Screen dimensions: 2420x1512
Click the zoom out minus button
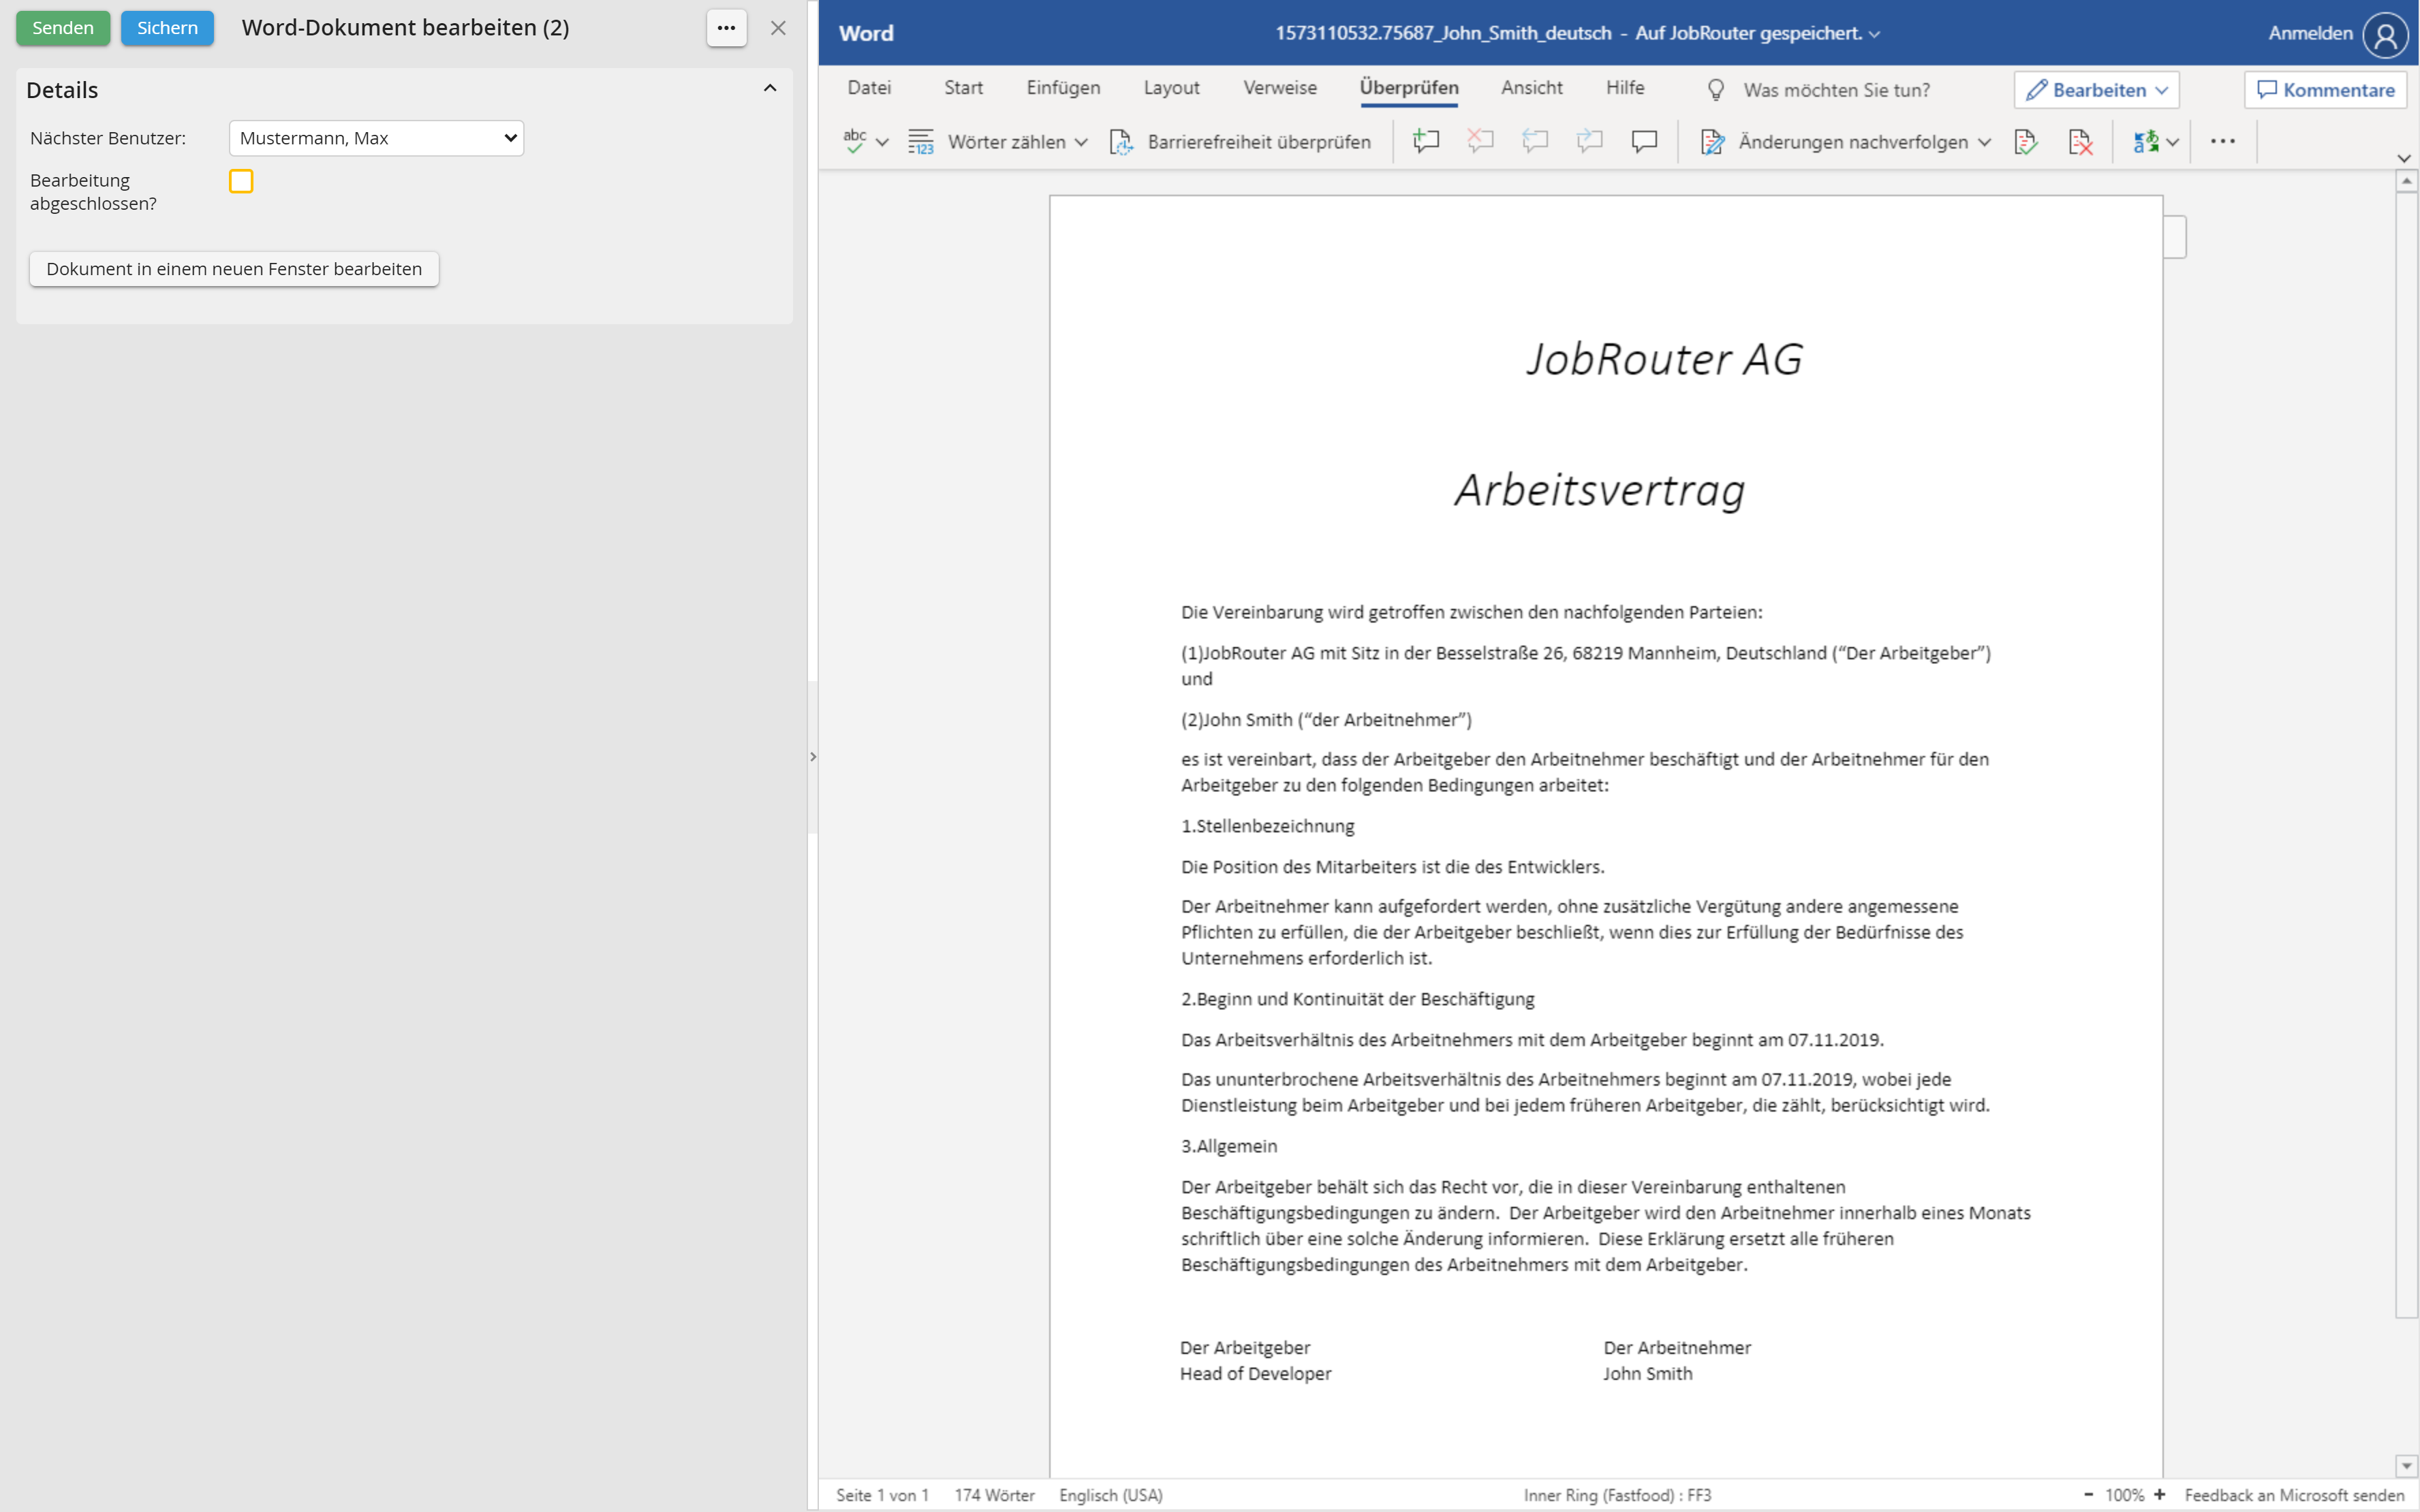[x=2088, y=1495]
